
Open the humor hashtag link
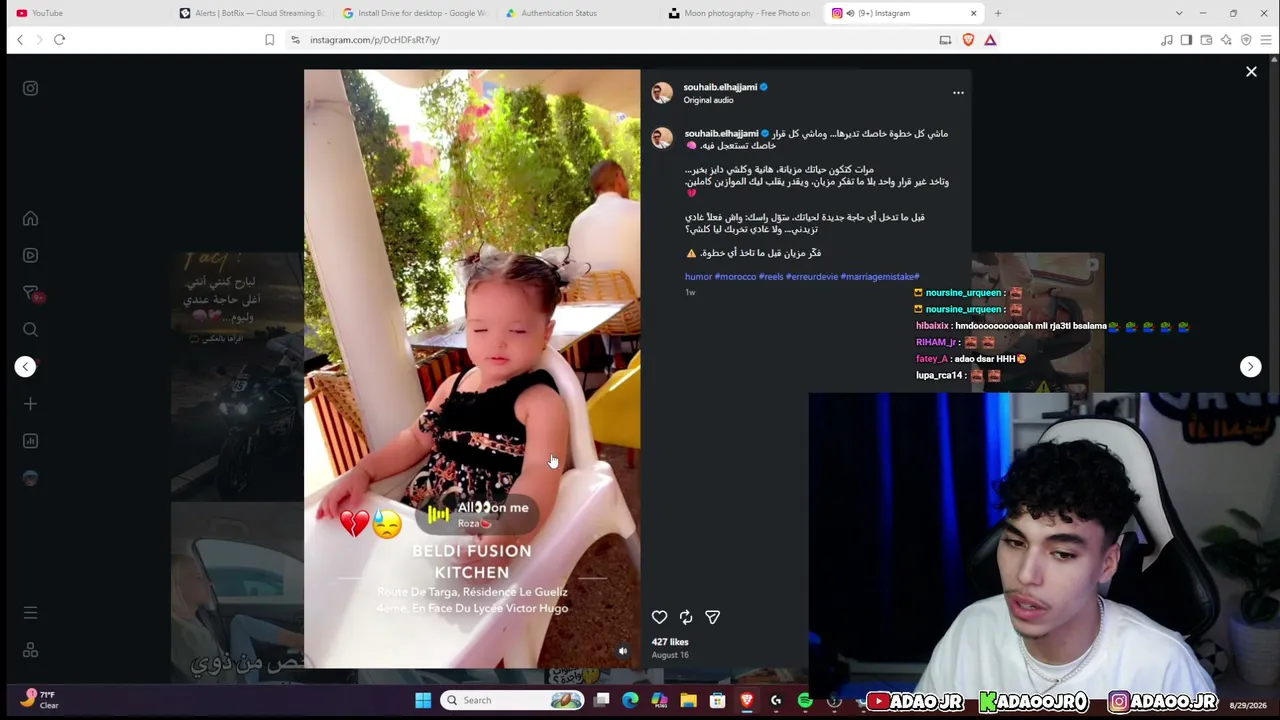698,277
